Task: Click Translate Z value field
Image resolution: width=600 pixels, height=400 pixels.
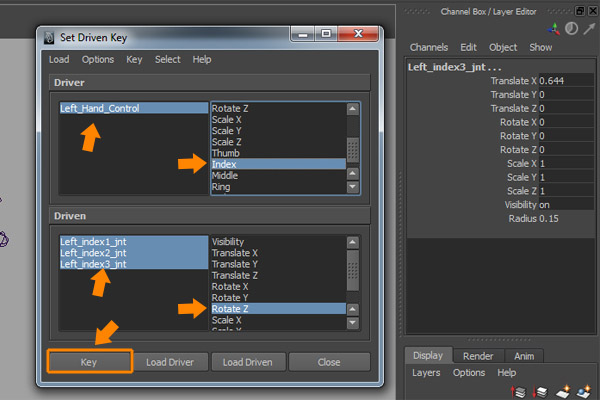Action: tap(566, 108)
